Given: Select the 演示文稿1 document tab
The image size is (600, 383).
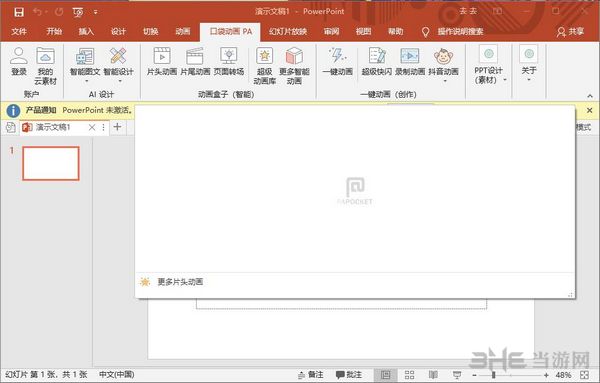Looking at the screenshot, I should pos(53,127).
